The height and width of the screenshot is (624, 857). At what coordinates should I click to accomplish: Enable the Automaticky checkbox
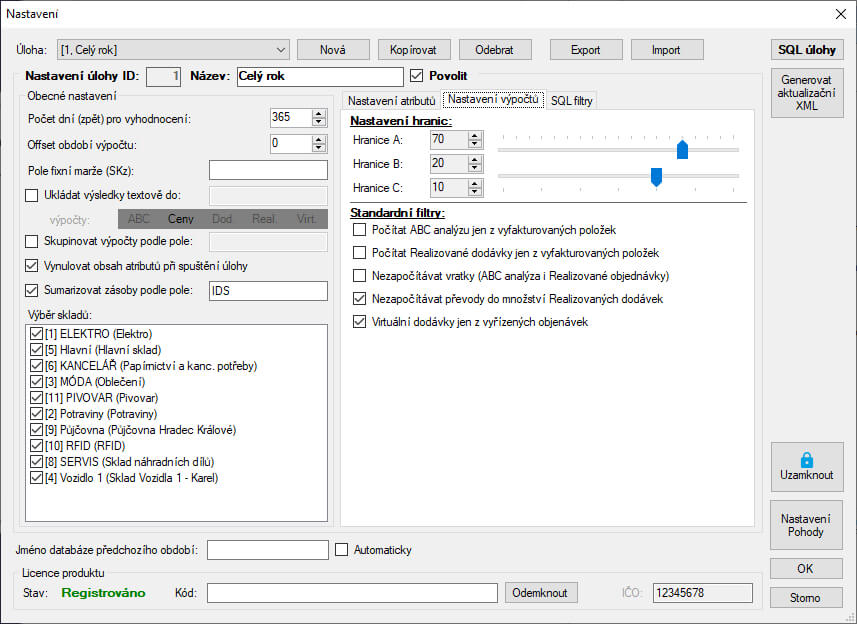[x=342, y=550]
